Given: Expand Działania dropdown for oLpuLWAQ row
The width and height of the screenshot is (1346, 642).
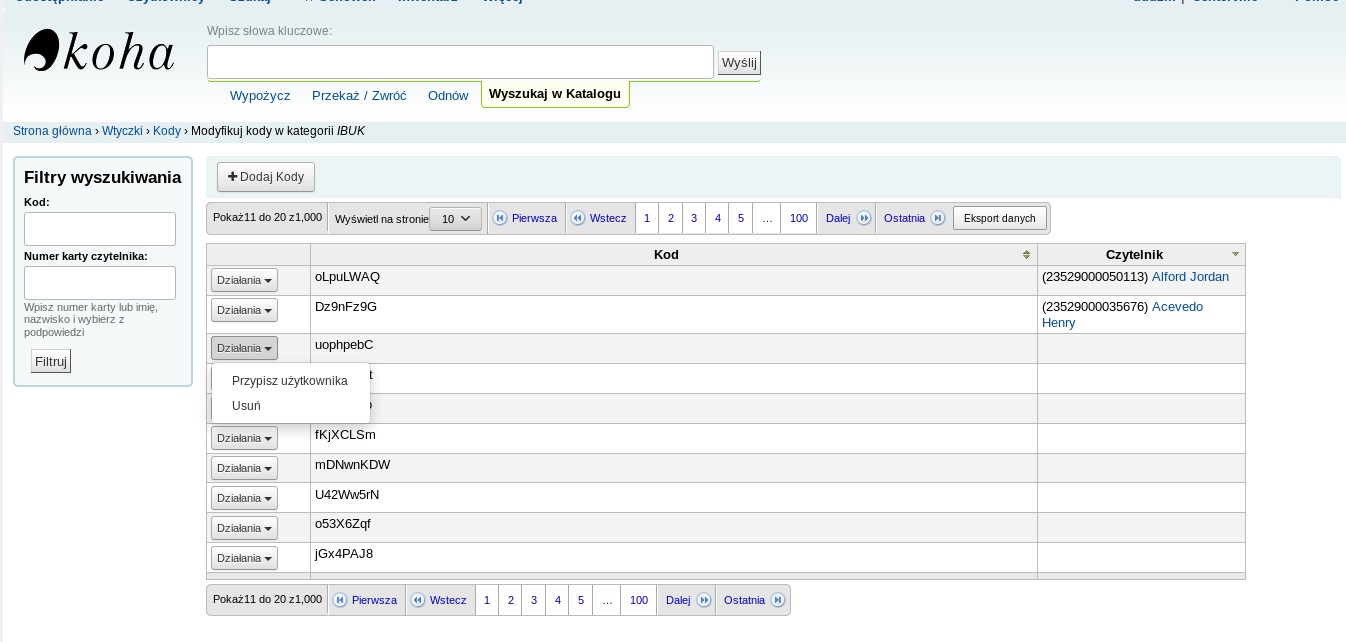Looking at the screenshot, I should click(x=244, y=280).
